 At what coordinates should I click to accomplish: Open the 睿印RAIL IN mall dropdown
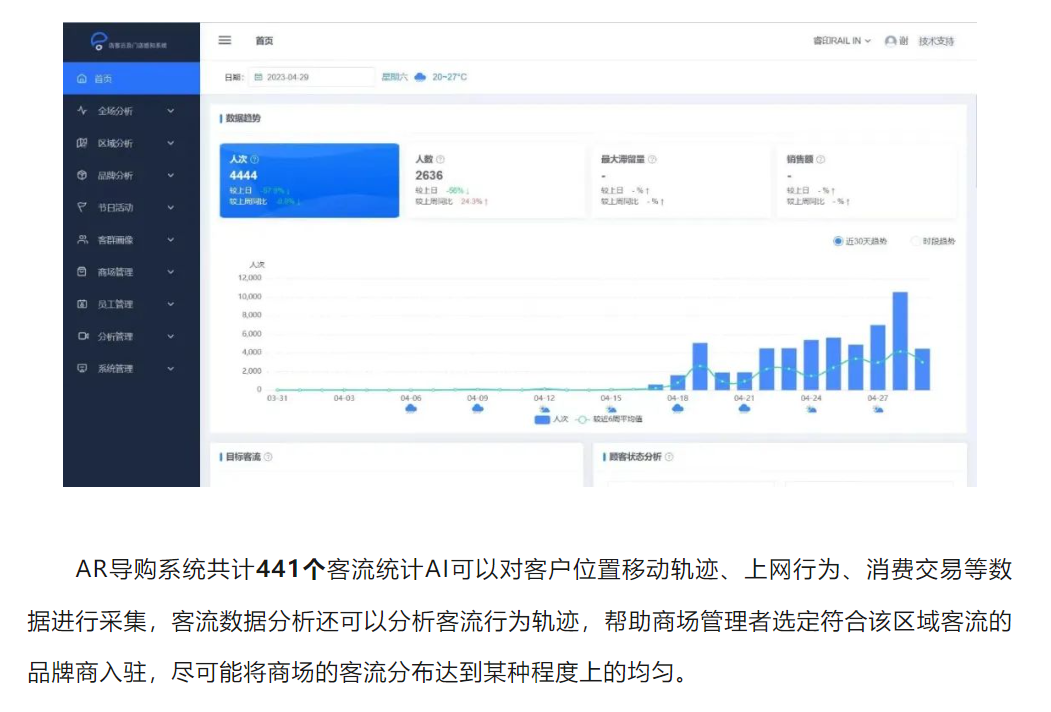pyautogui.click(x=840, y=41)
